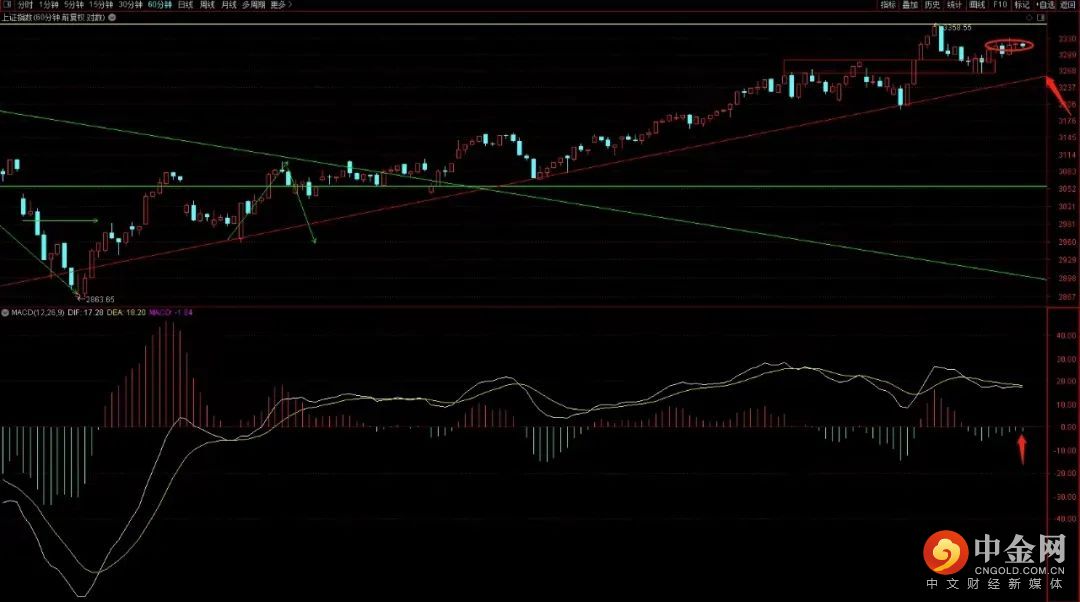Add stock via the 自选 button

point(1045,5)
